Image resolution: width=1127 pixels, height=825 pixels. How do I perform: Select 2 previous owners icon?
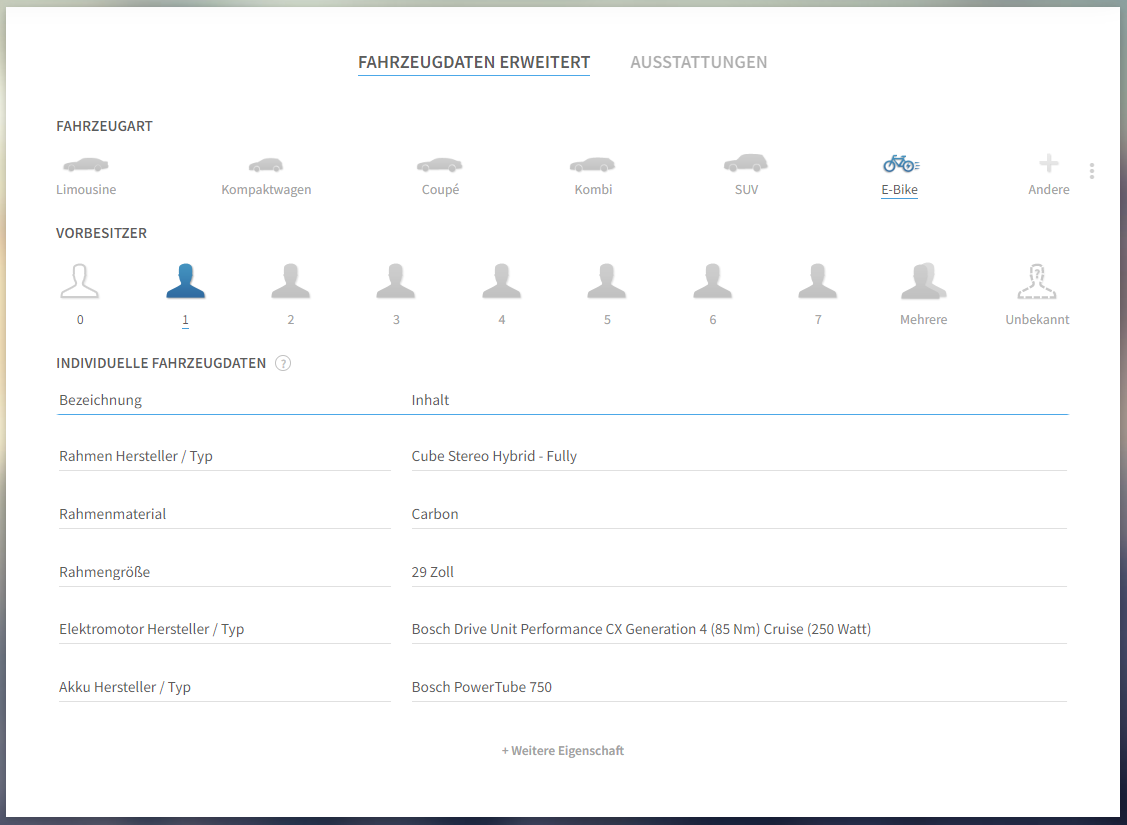(x=290, y=281)
